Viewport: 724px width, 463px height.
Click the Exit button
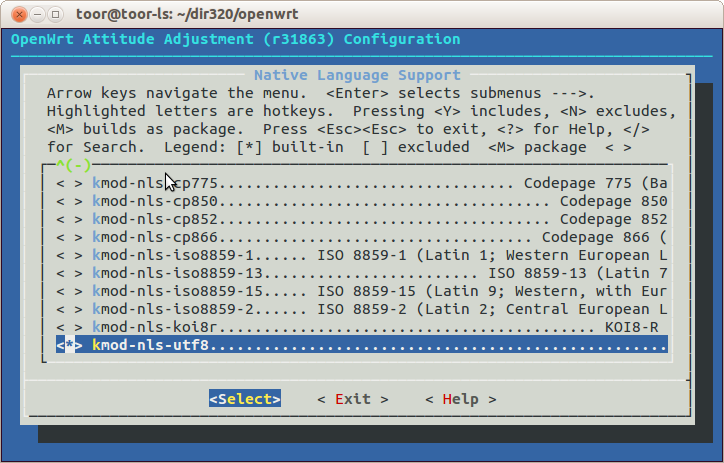pos(353,399)
